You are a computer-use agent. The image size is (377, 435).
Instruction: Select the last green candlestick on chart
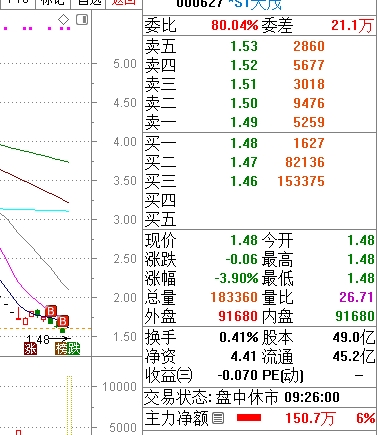coord(62,331)
